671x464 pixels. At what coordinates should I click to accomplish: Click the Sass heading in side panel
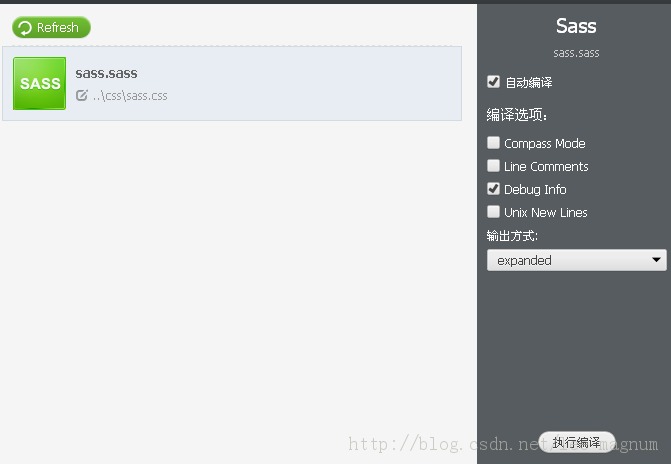[x=576, y=26]
